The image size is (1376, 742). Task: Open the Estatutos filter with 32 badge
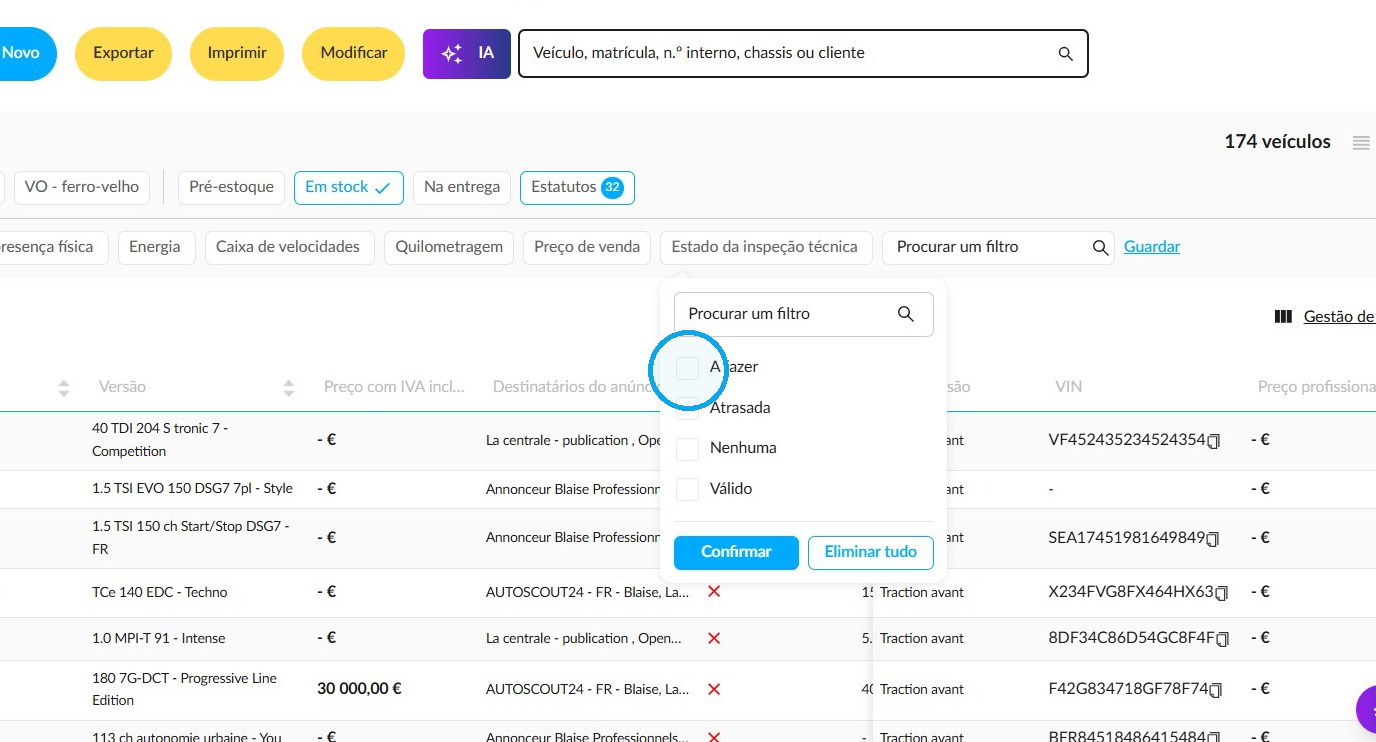(x=577, y=188)
